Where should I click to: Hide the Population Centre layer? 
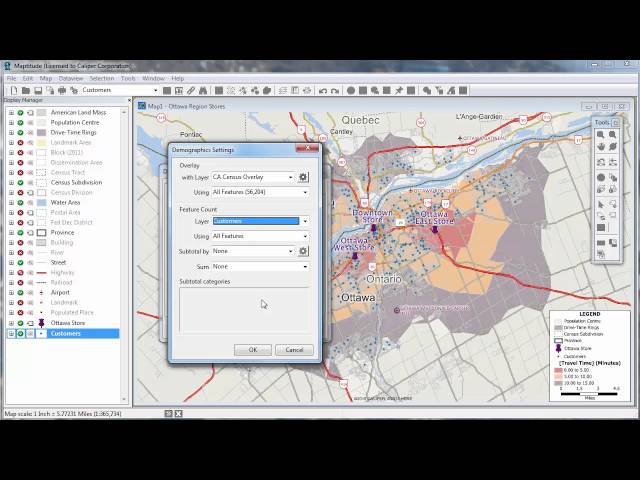pos(20,122)
